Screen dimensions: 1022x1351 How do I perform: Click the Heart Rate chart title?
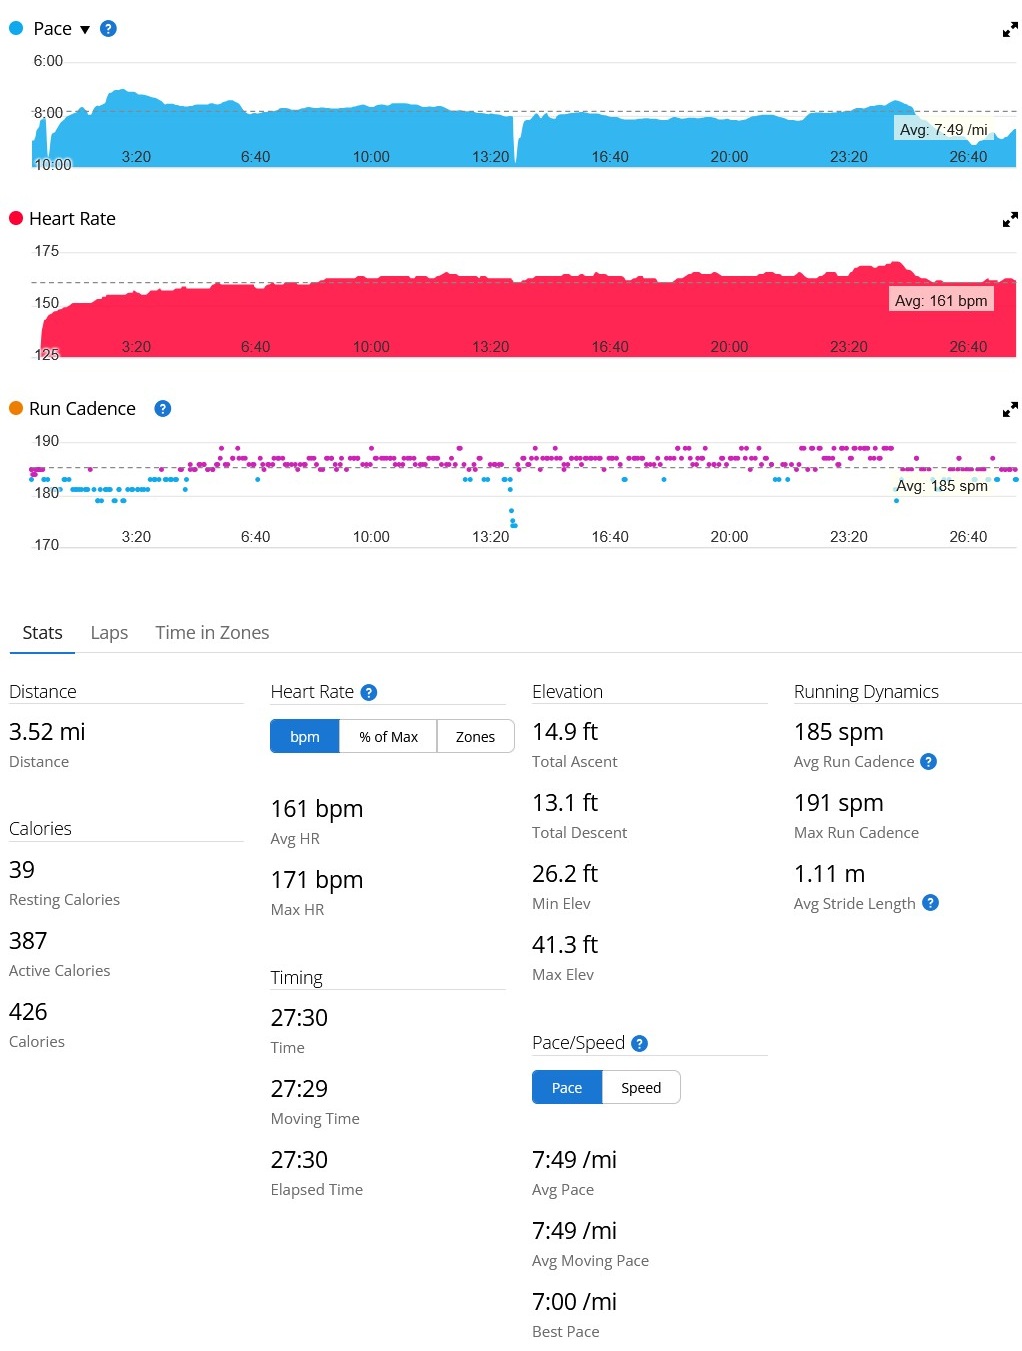click(x=72, y=219)
